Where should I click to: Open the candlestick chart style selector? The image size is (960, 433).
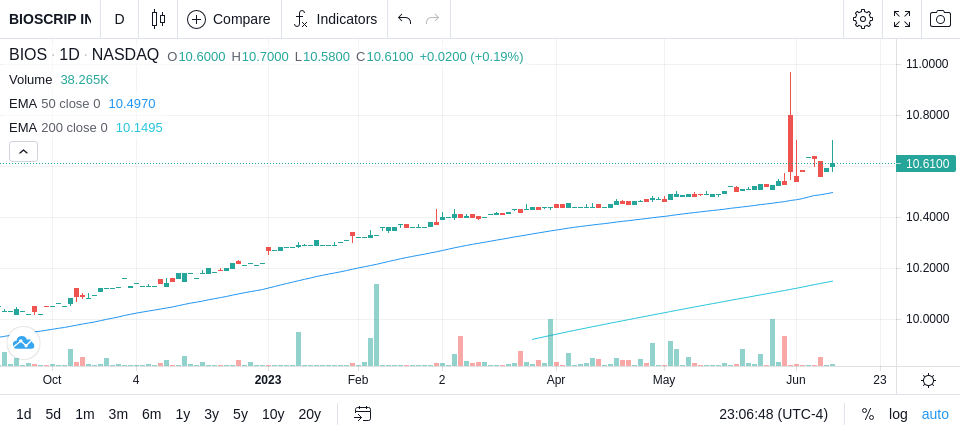tap(158, 19)
